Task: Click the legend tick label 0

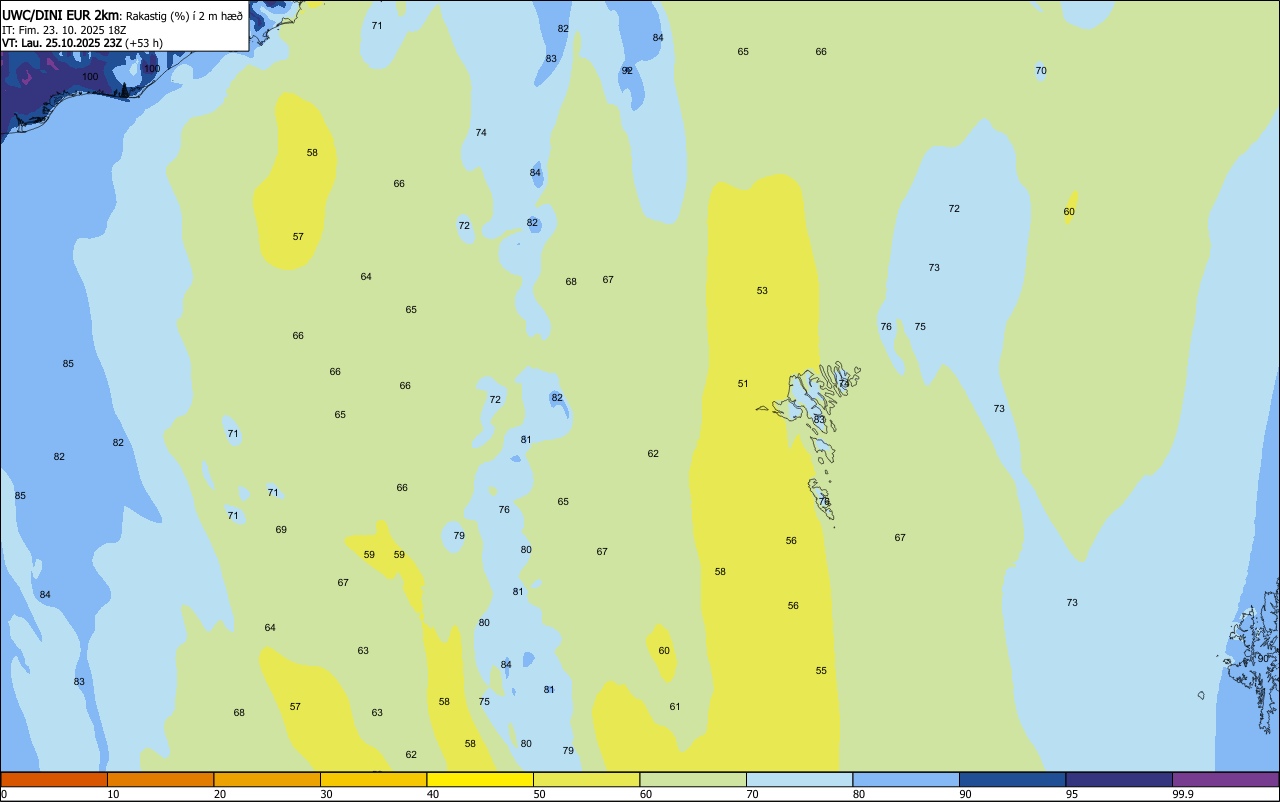Action: point(4,794)
